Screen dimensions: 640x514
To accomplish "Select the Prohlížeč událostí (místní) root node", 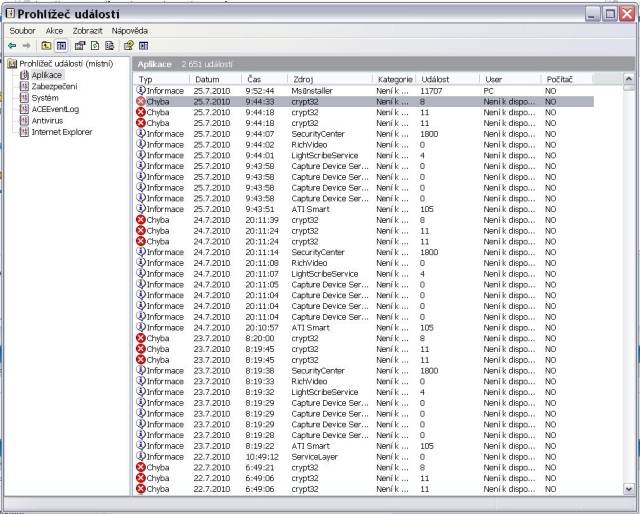I will (66, 64).
